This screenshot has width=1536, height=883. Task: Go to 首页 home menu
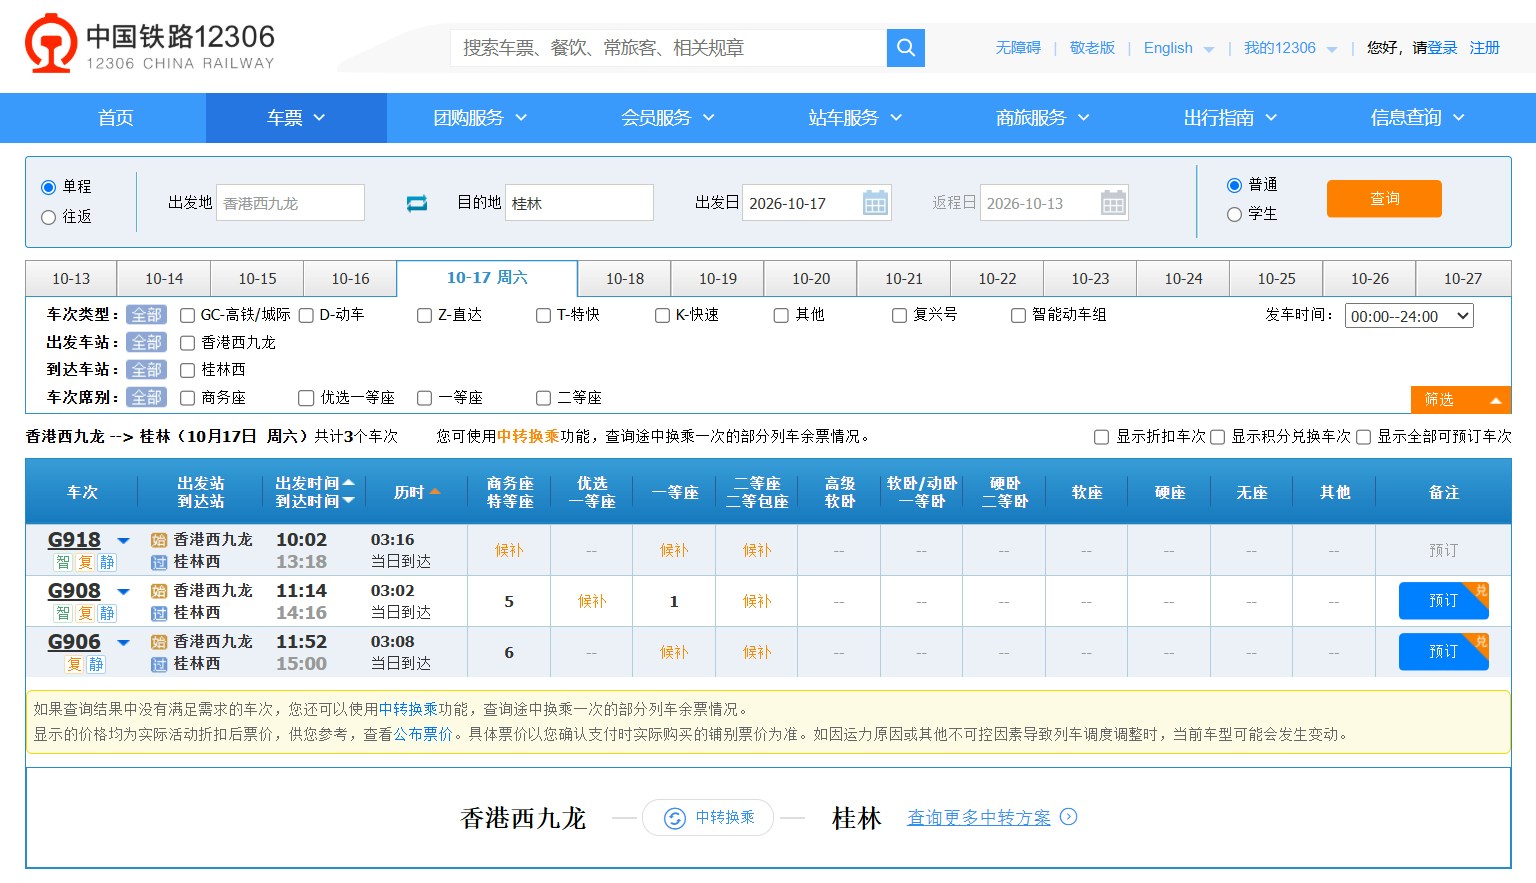coord(116,118)
